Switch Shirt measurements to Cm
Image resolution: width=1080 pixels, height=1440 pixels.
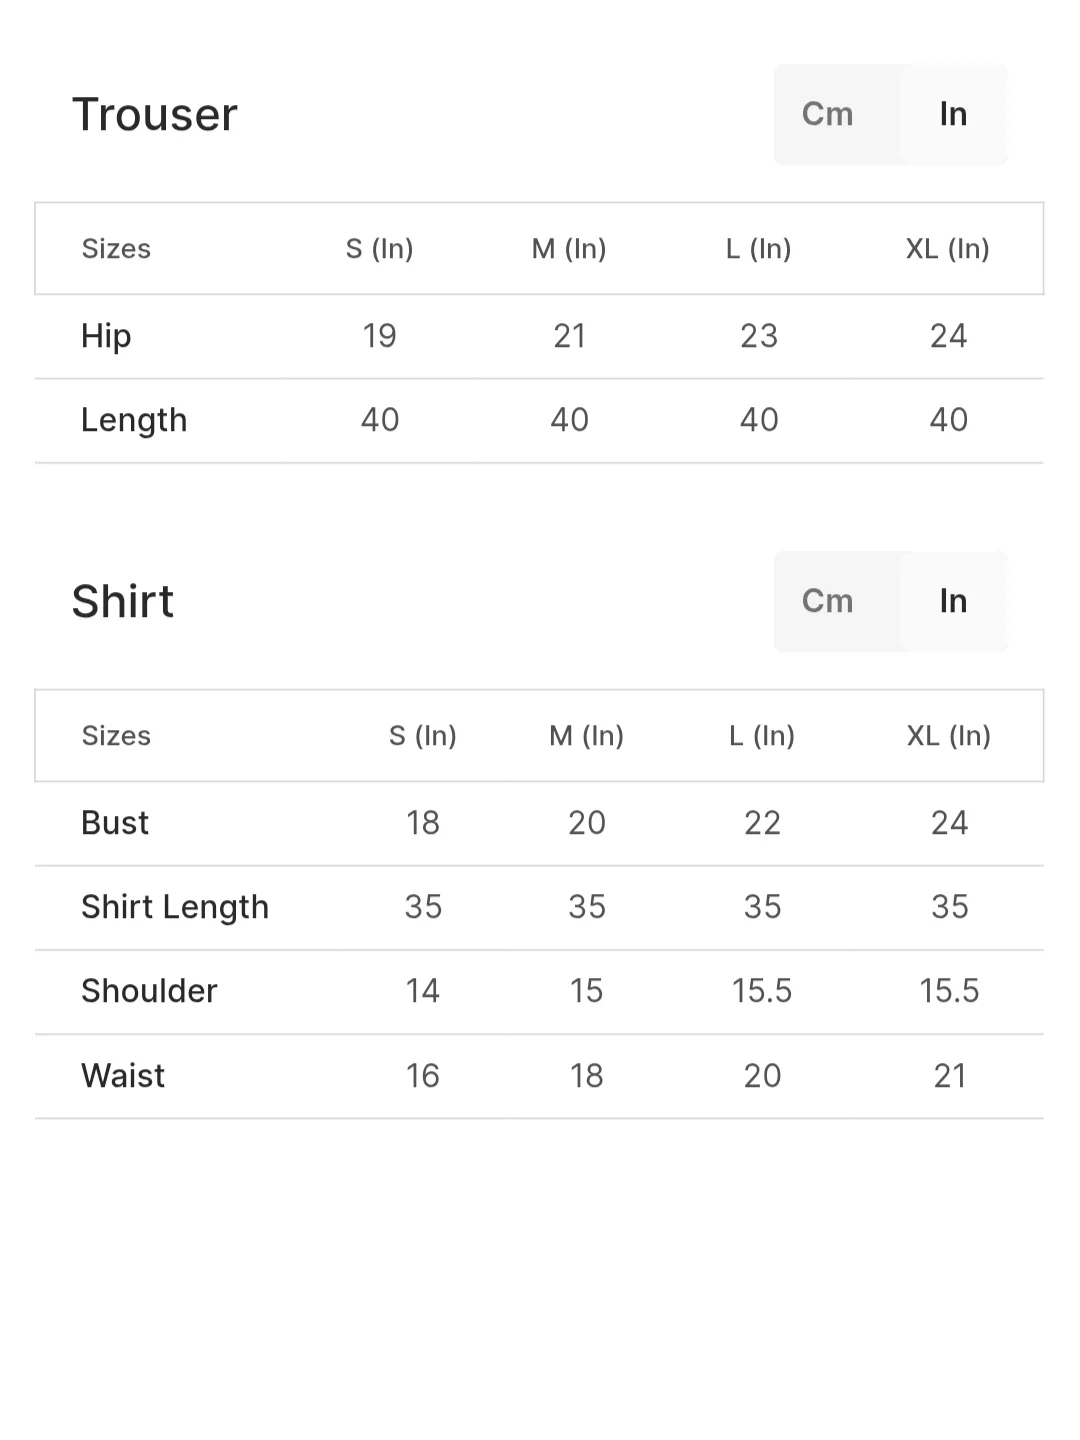828,601
